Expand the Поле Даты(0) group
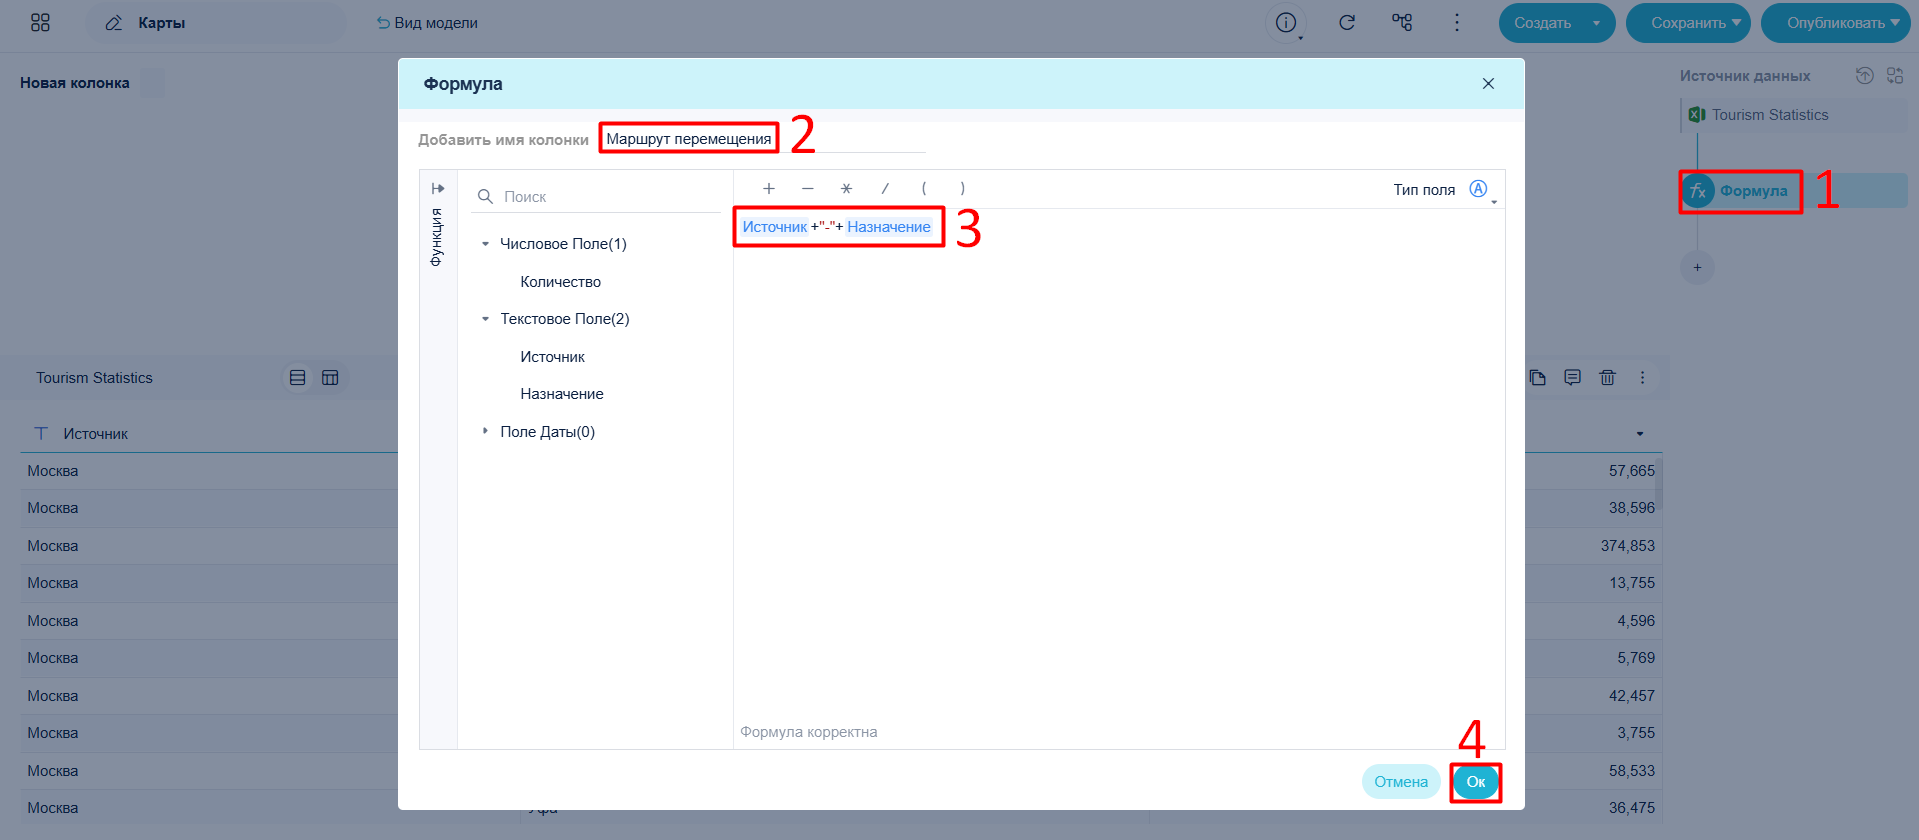The image size is (1919, 840). pos(485,431)
